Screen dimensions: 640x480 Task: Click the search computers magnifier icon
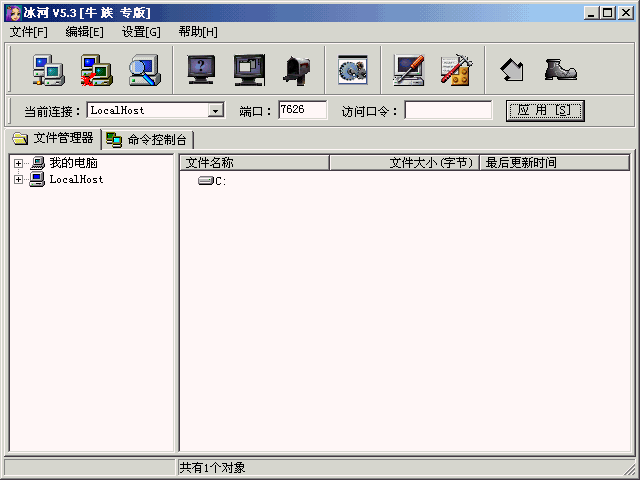click(145, 69)
